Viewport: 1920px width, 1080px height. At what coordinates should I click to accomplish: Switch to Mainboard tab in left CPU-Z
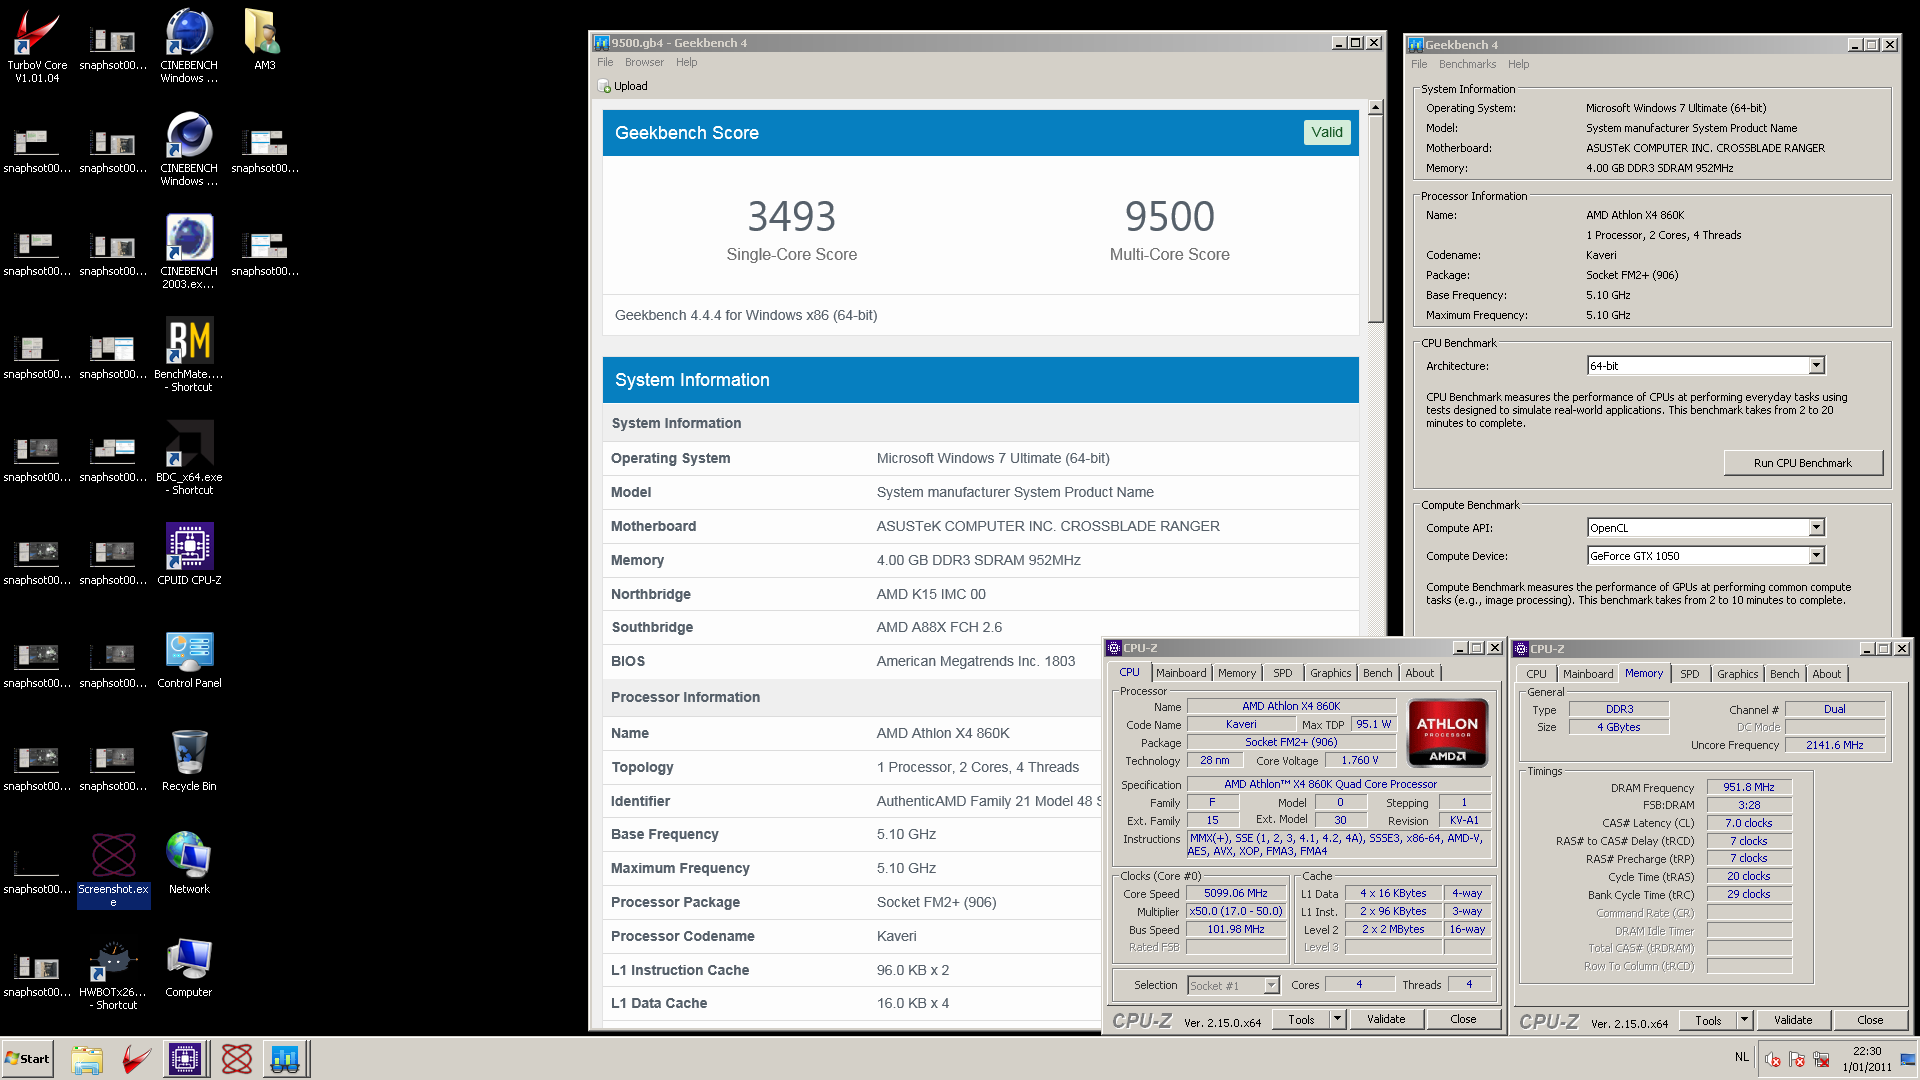point(1181,673)
